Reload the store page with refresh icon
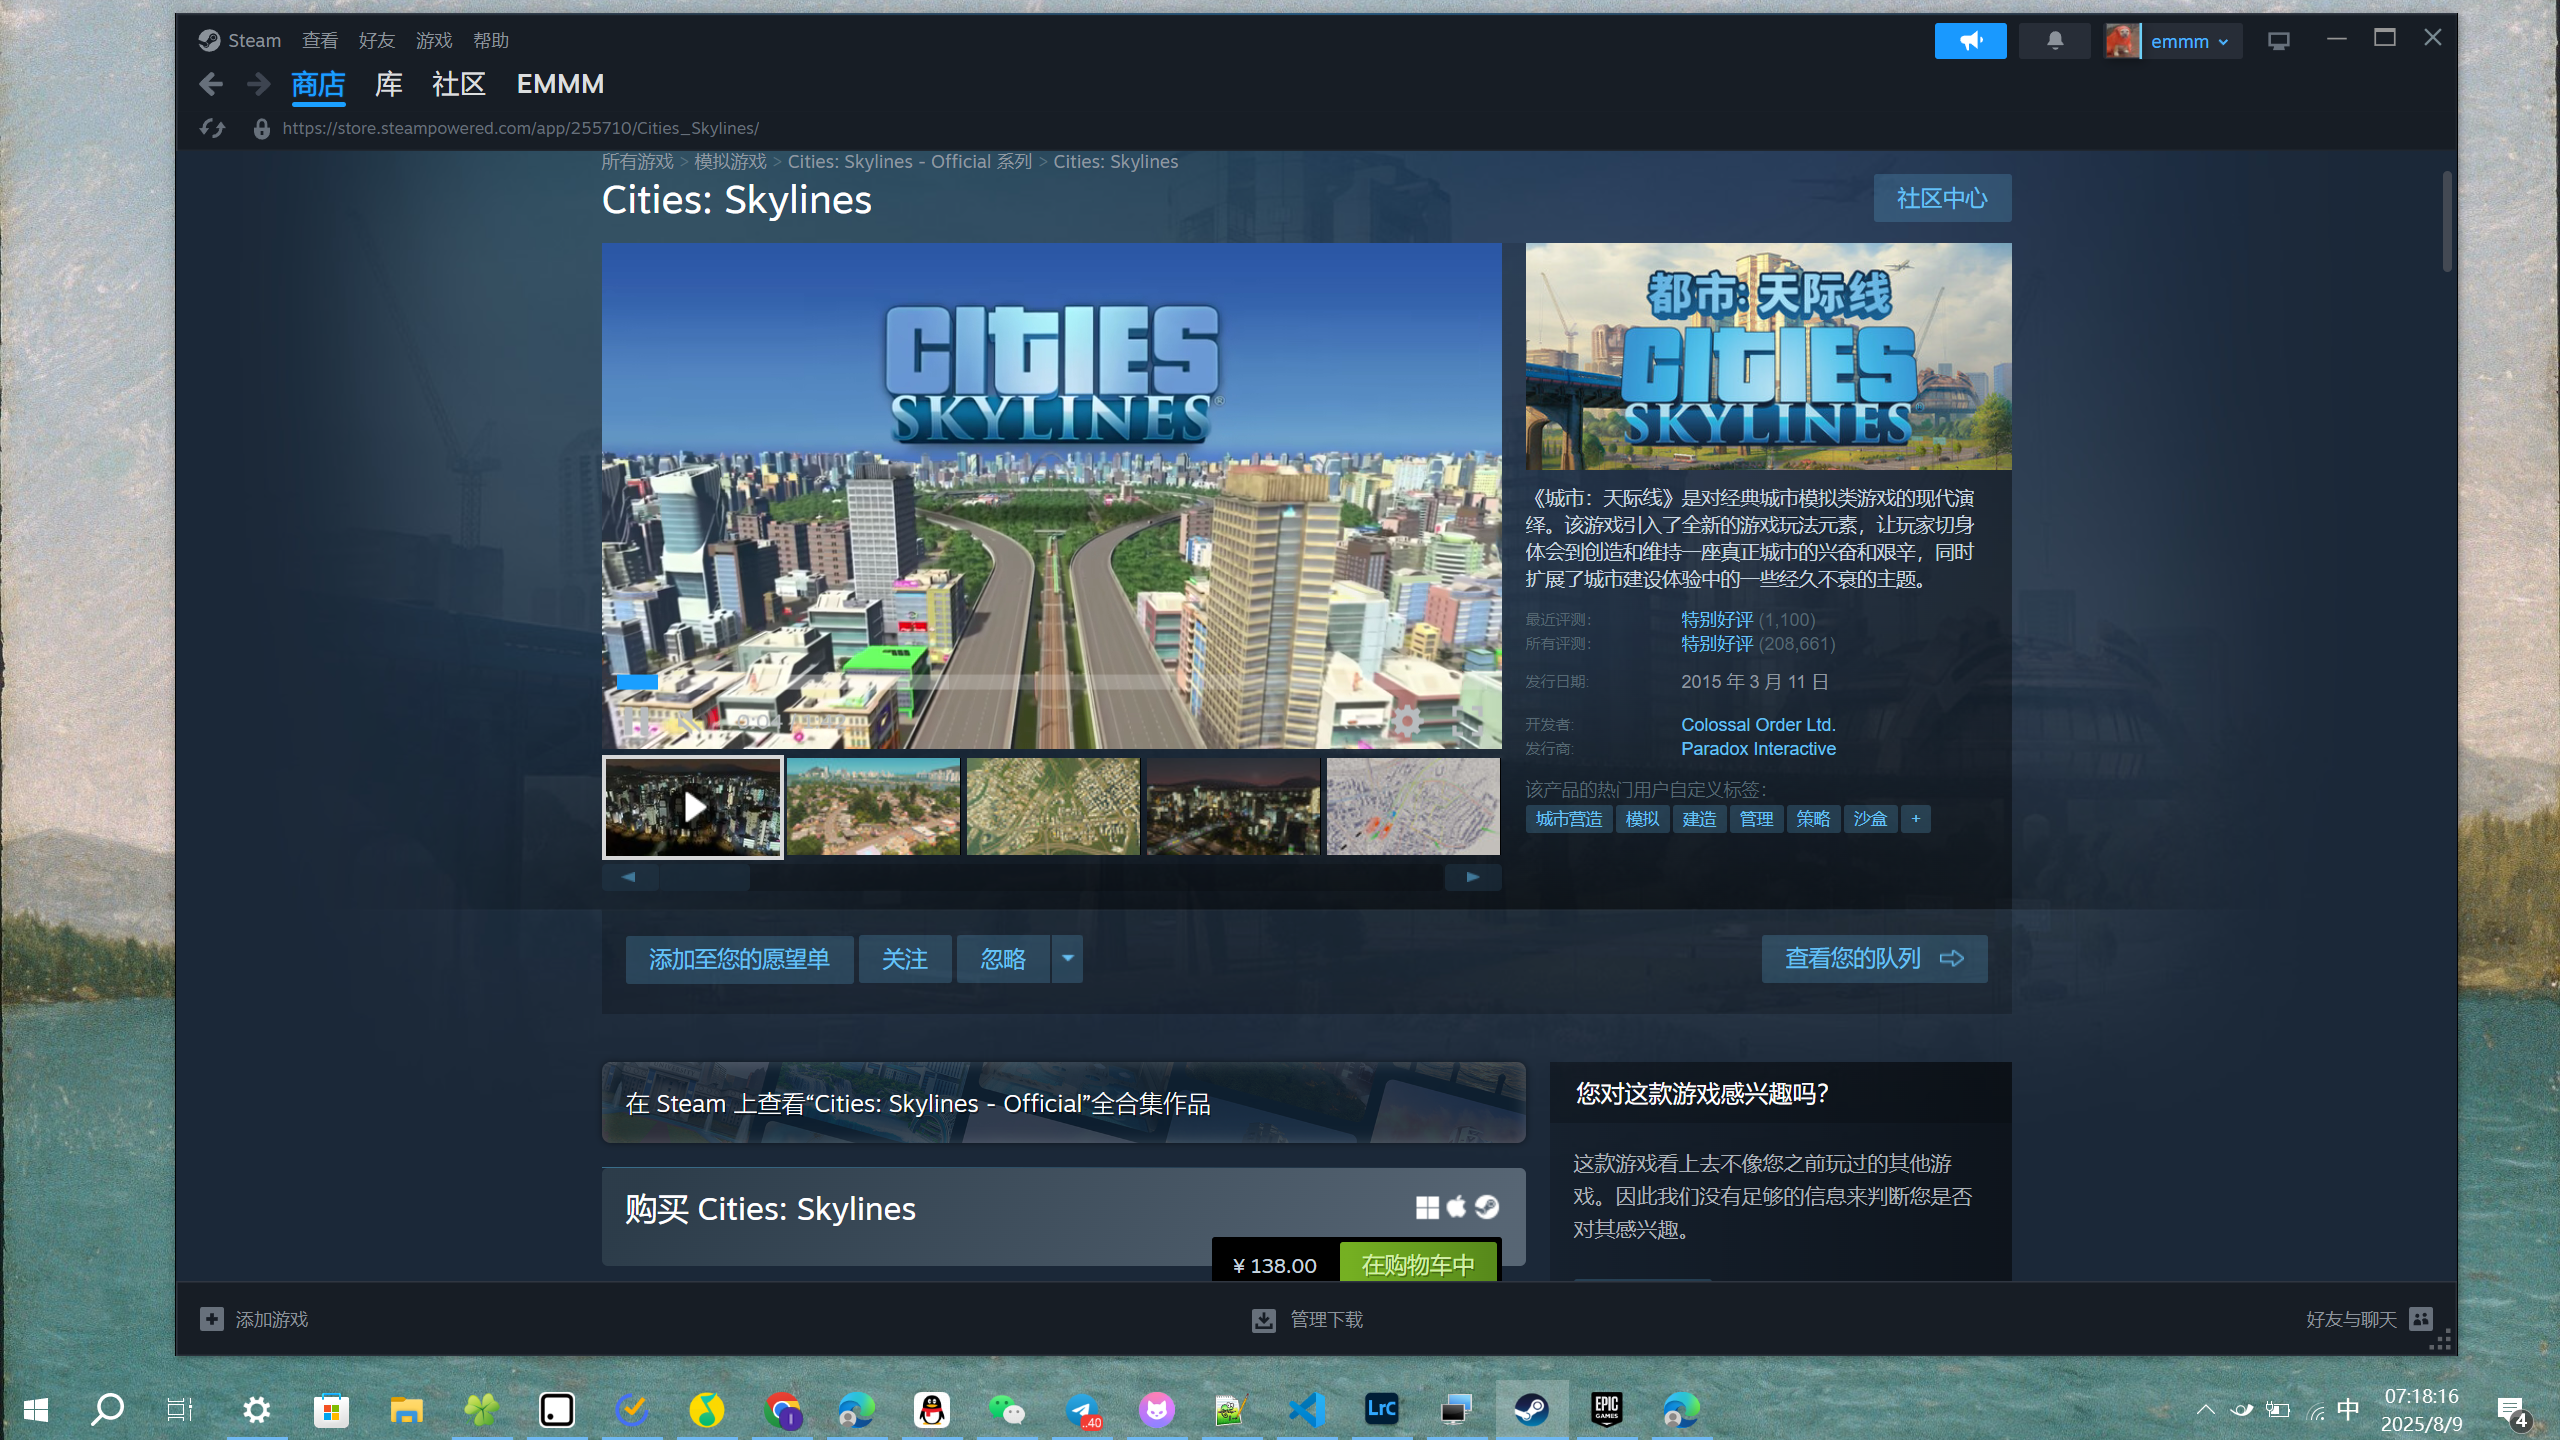Screen dimensions: 2560x1440 (x=212, y=128)
